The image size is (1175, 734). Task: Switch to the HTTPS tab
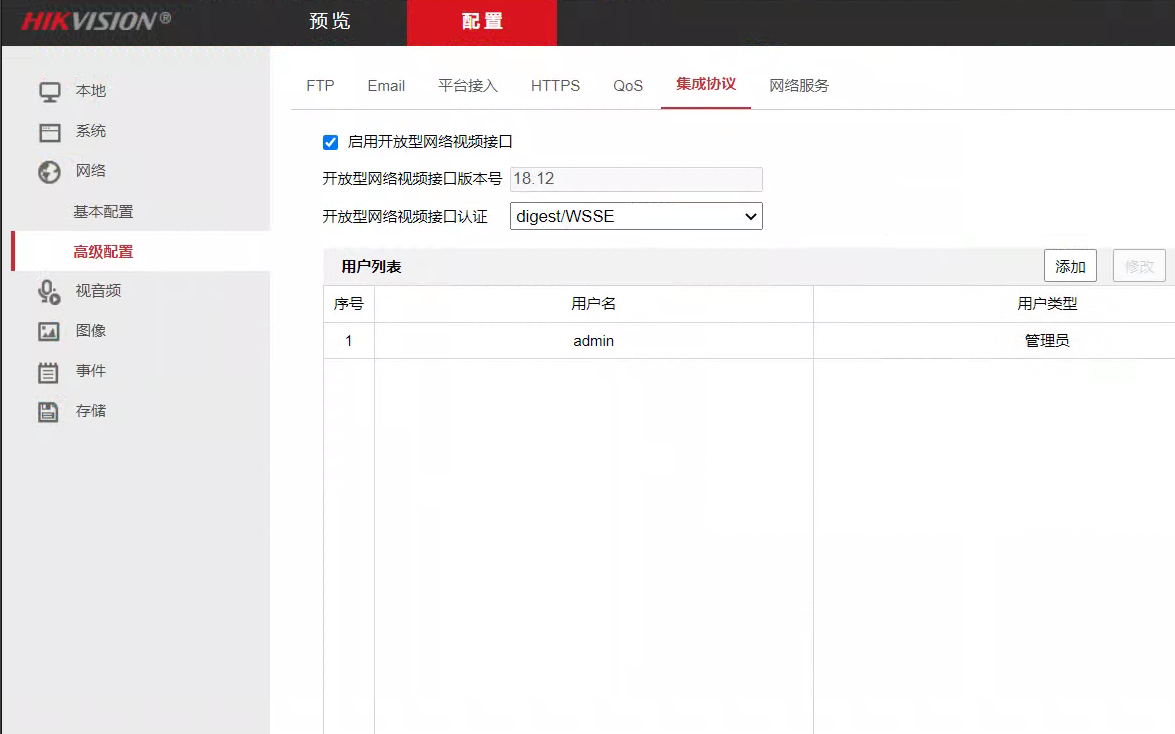[555, 86]
